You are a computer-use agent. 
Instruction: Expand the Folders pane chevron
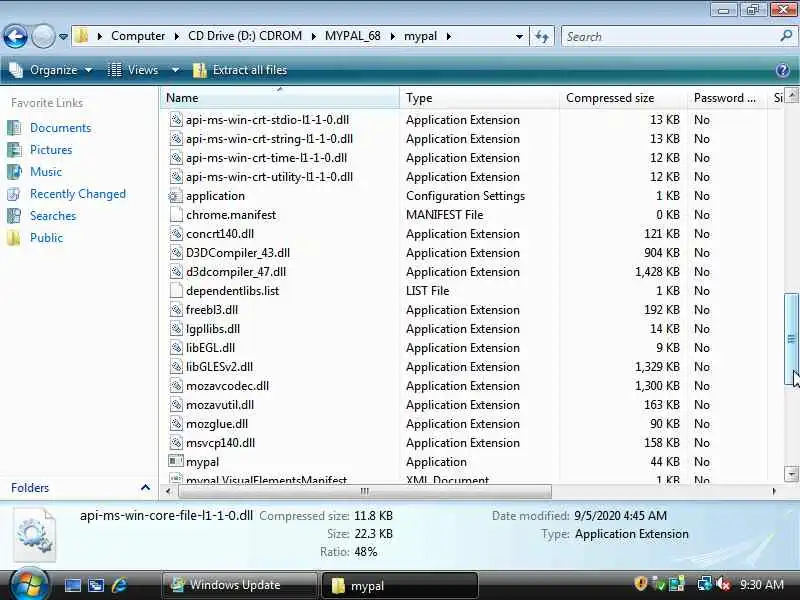145,488
